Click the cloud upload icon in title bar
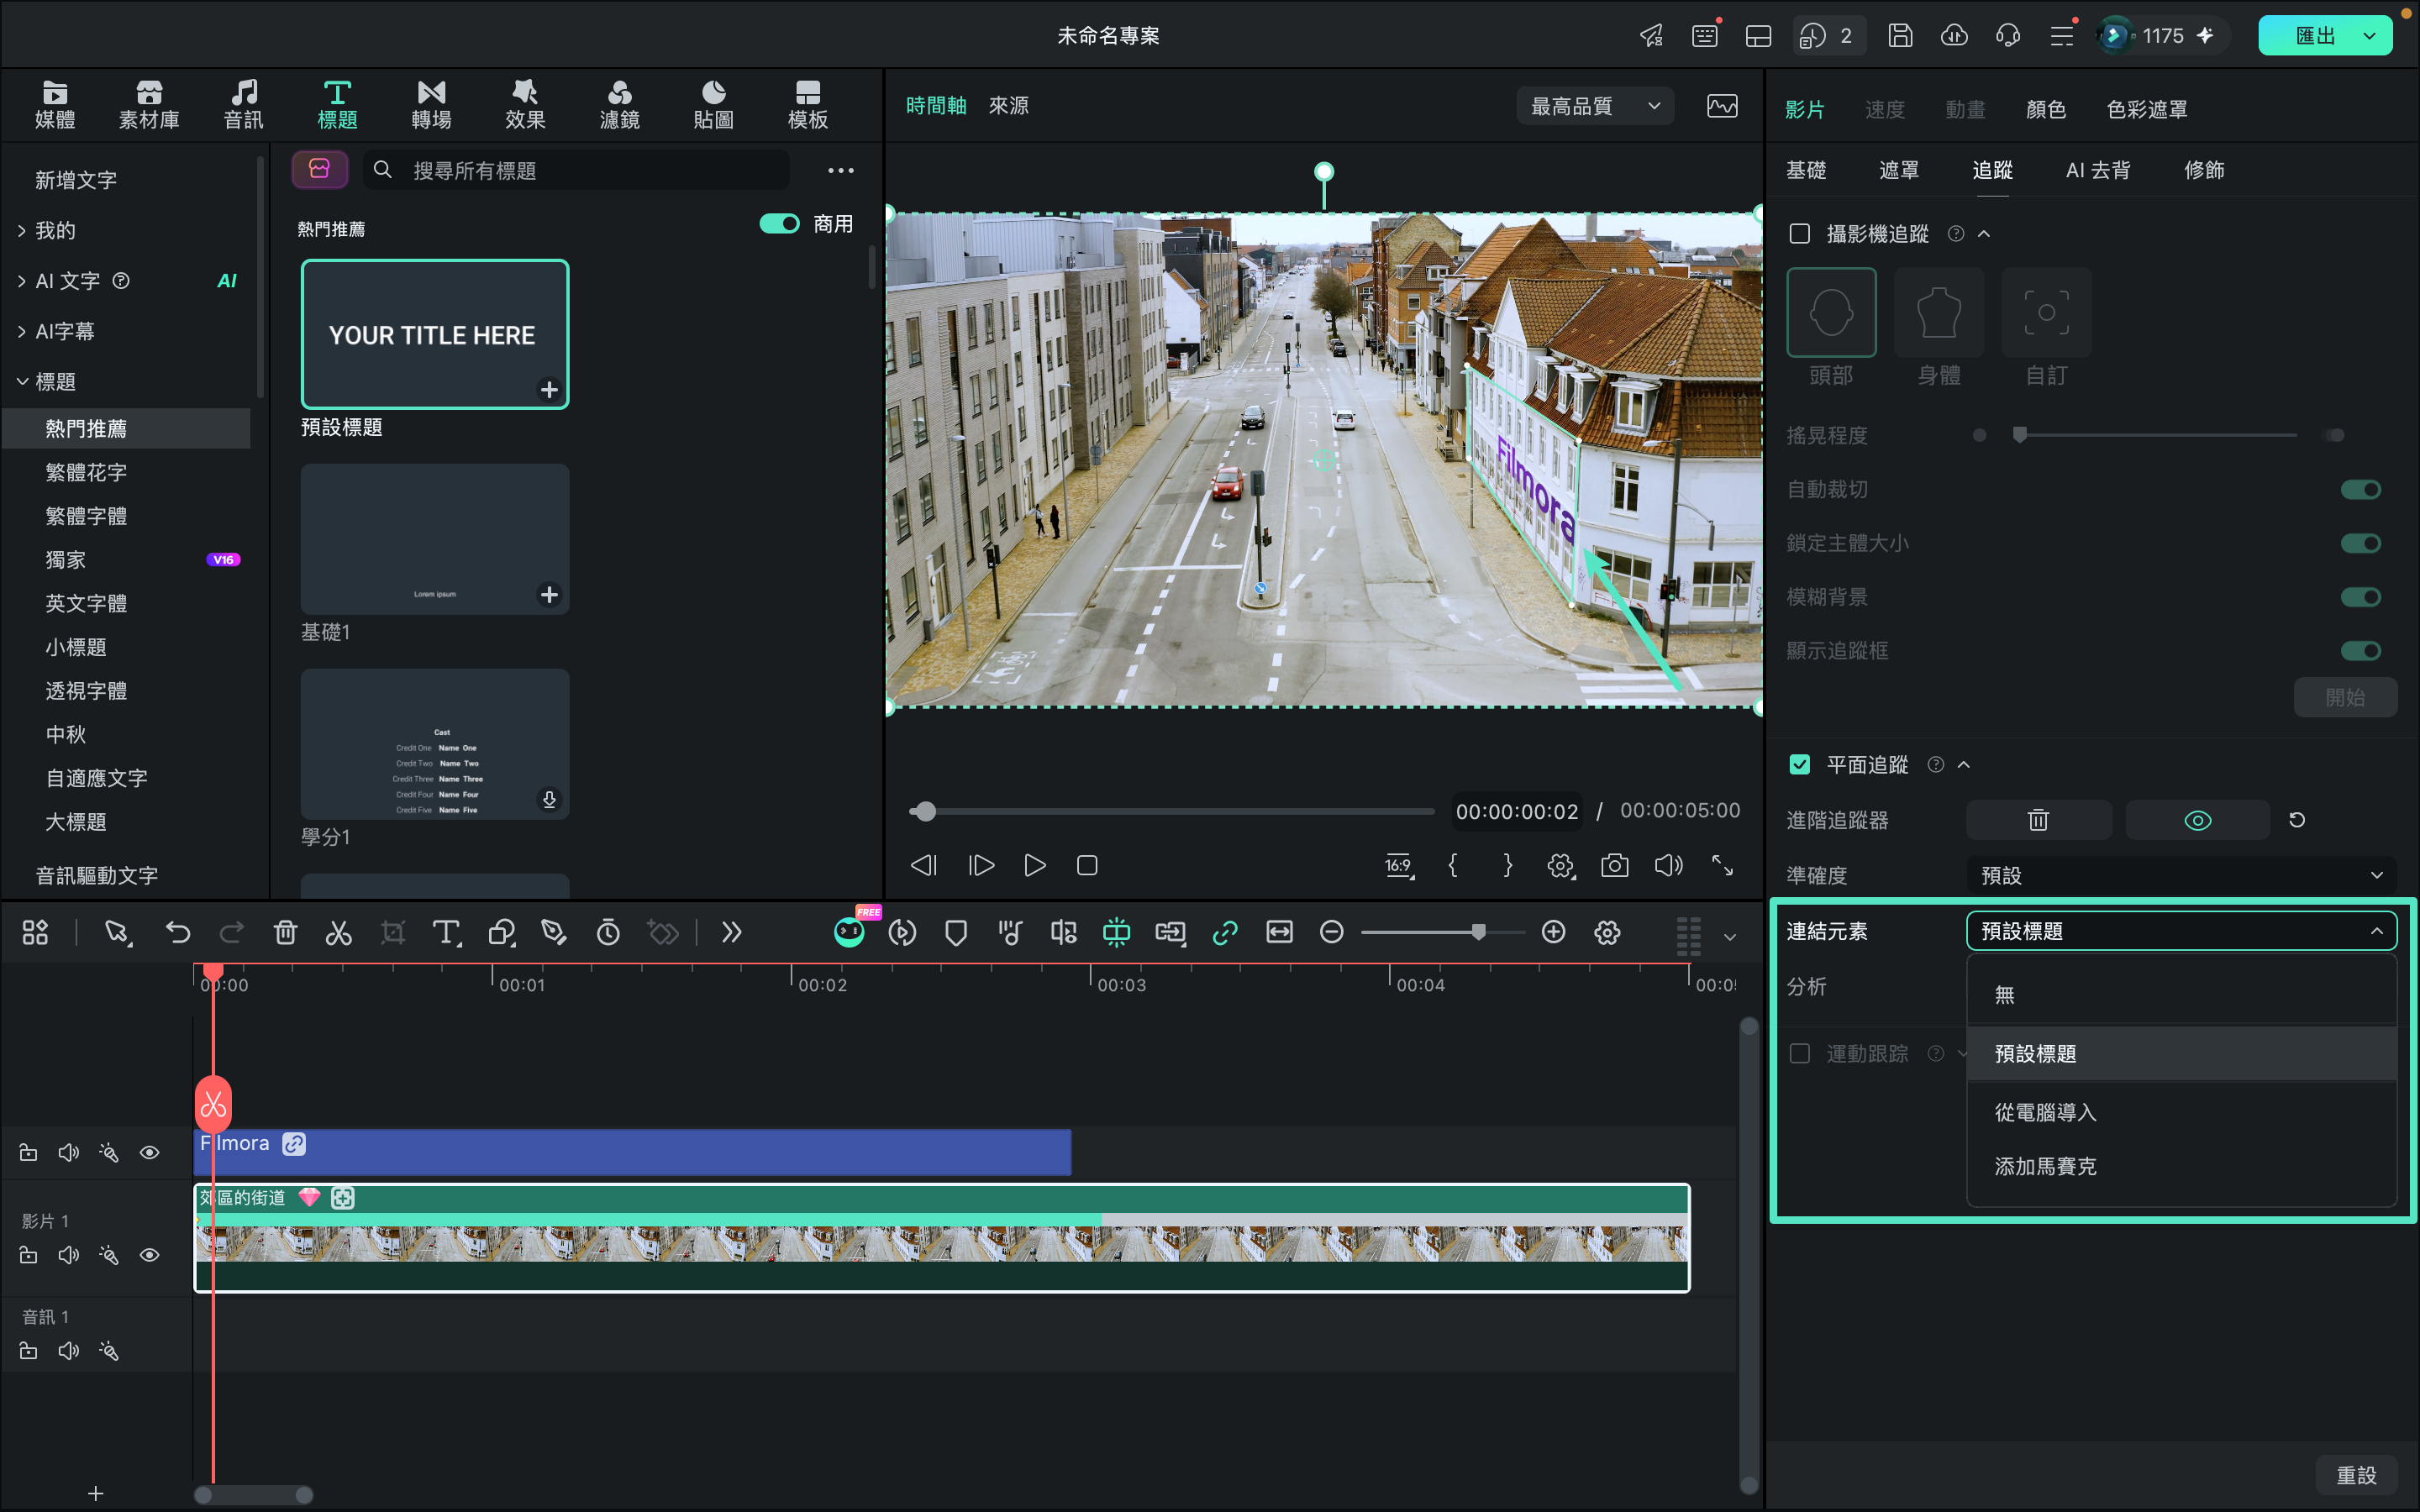The image size is (2420, 1512). pos(1954,36)
